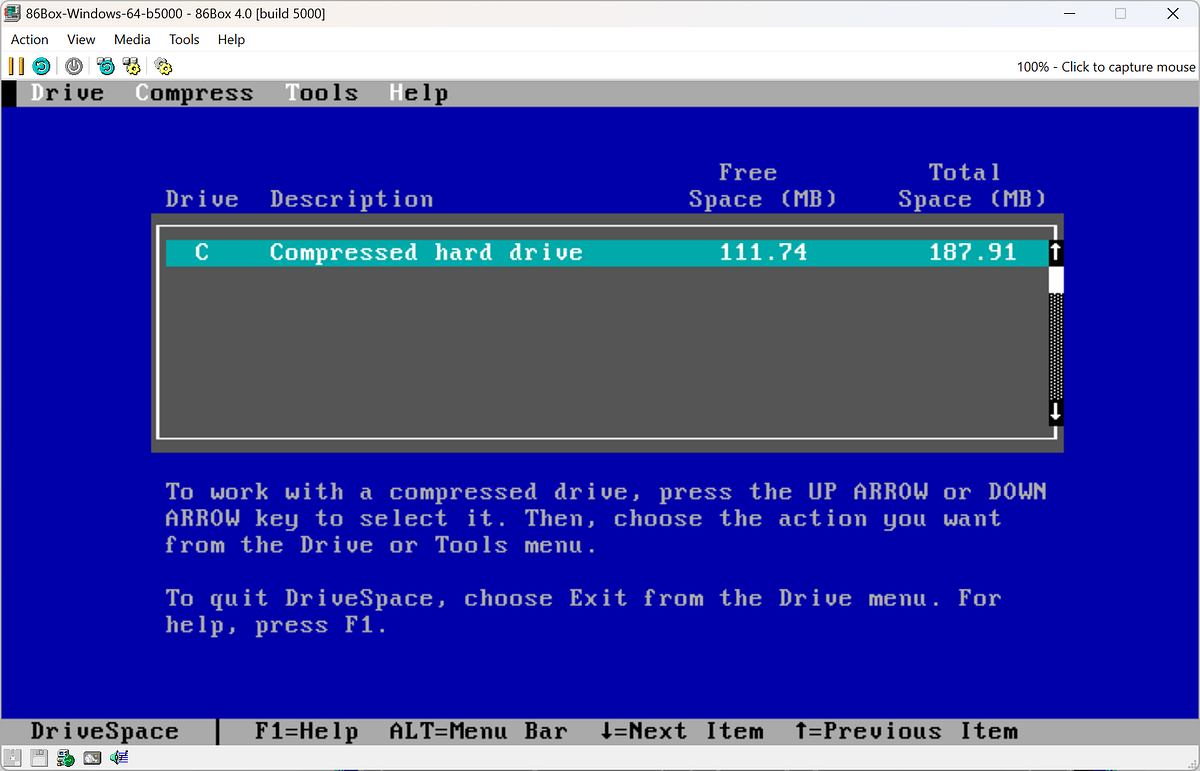Open DriveSpace Help menu
The height and width of the screenshot is (771, 1200).
point(418,93)
